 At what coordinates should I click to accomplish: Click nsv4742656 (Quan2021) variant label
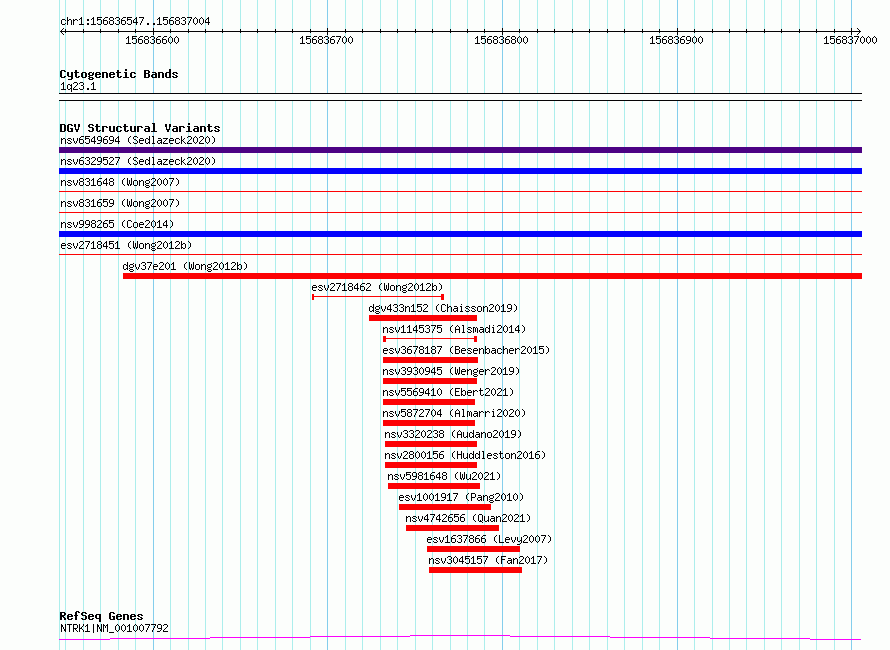[468, 518]
